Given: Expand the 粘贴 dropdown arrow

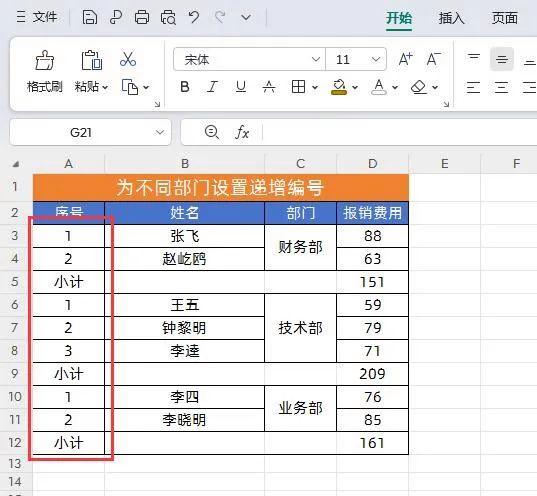Looking at the screenshot, I should pos(105,87).
